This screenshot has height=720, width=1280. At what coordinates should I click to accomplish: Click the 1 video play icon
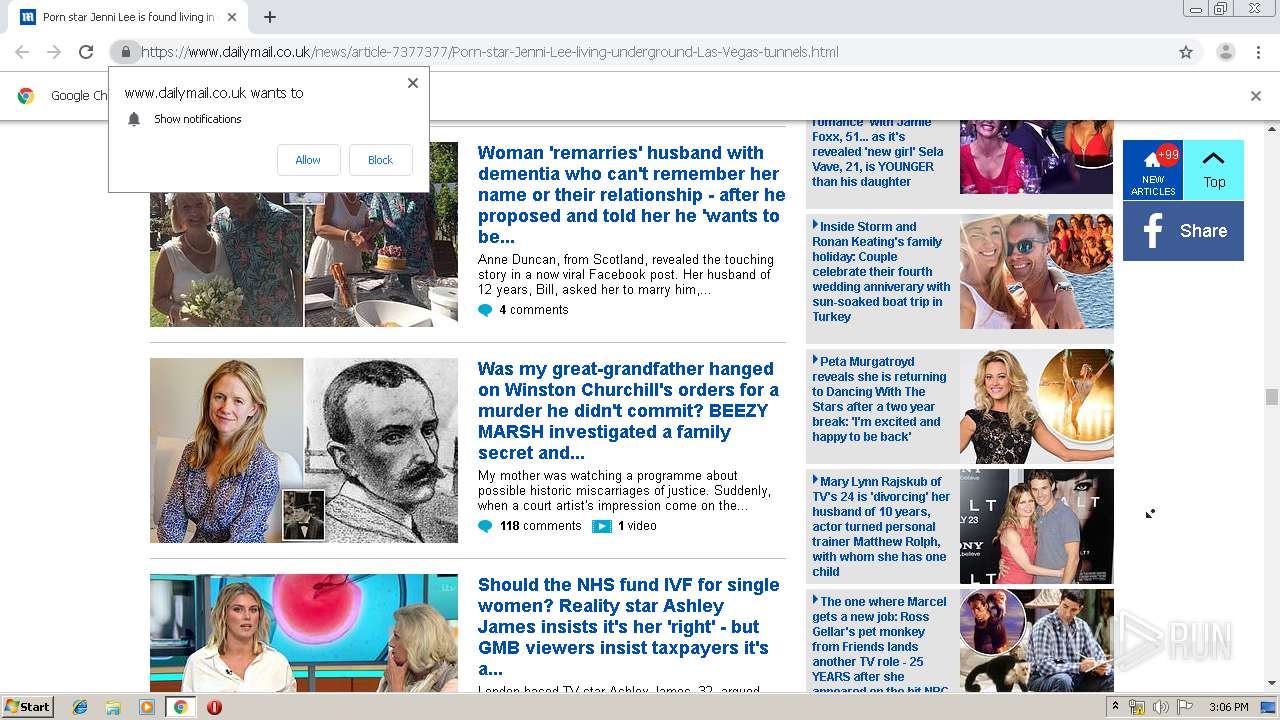pyautogui.click(x=601, y=526)
